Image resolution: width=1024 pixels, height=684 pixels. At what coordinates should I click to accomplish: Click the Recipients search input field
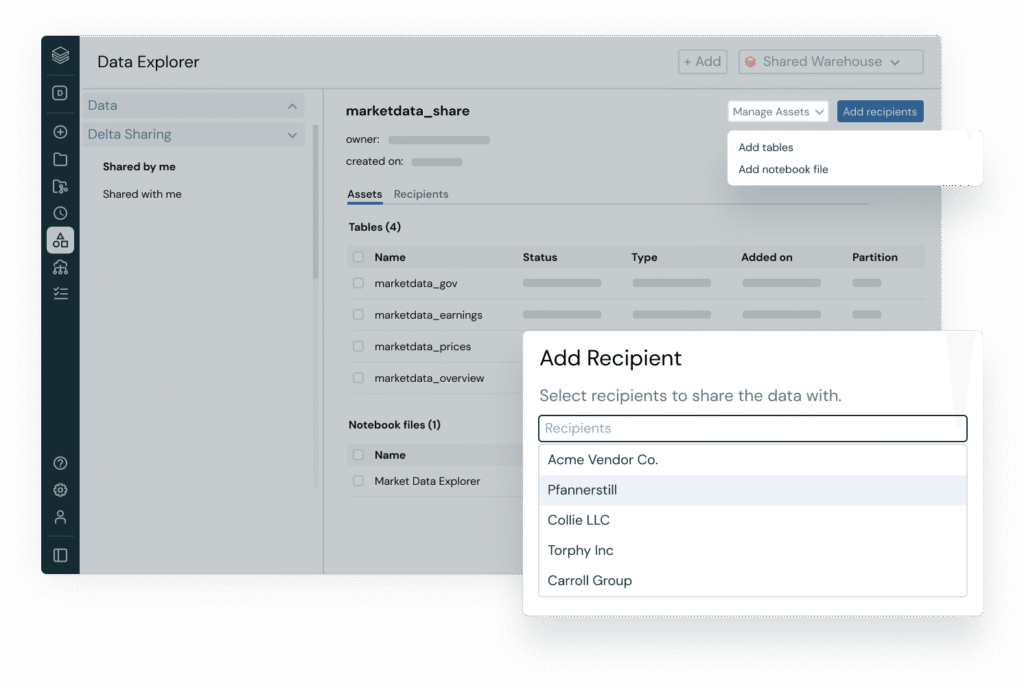coord(752,428)
